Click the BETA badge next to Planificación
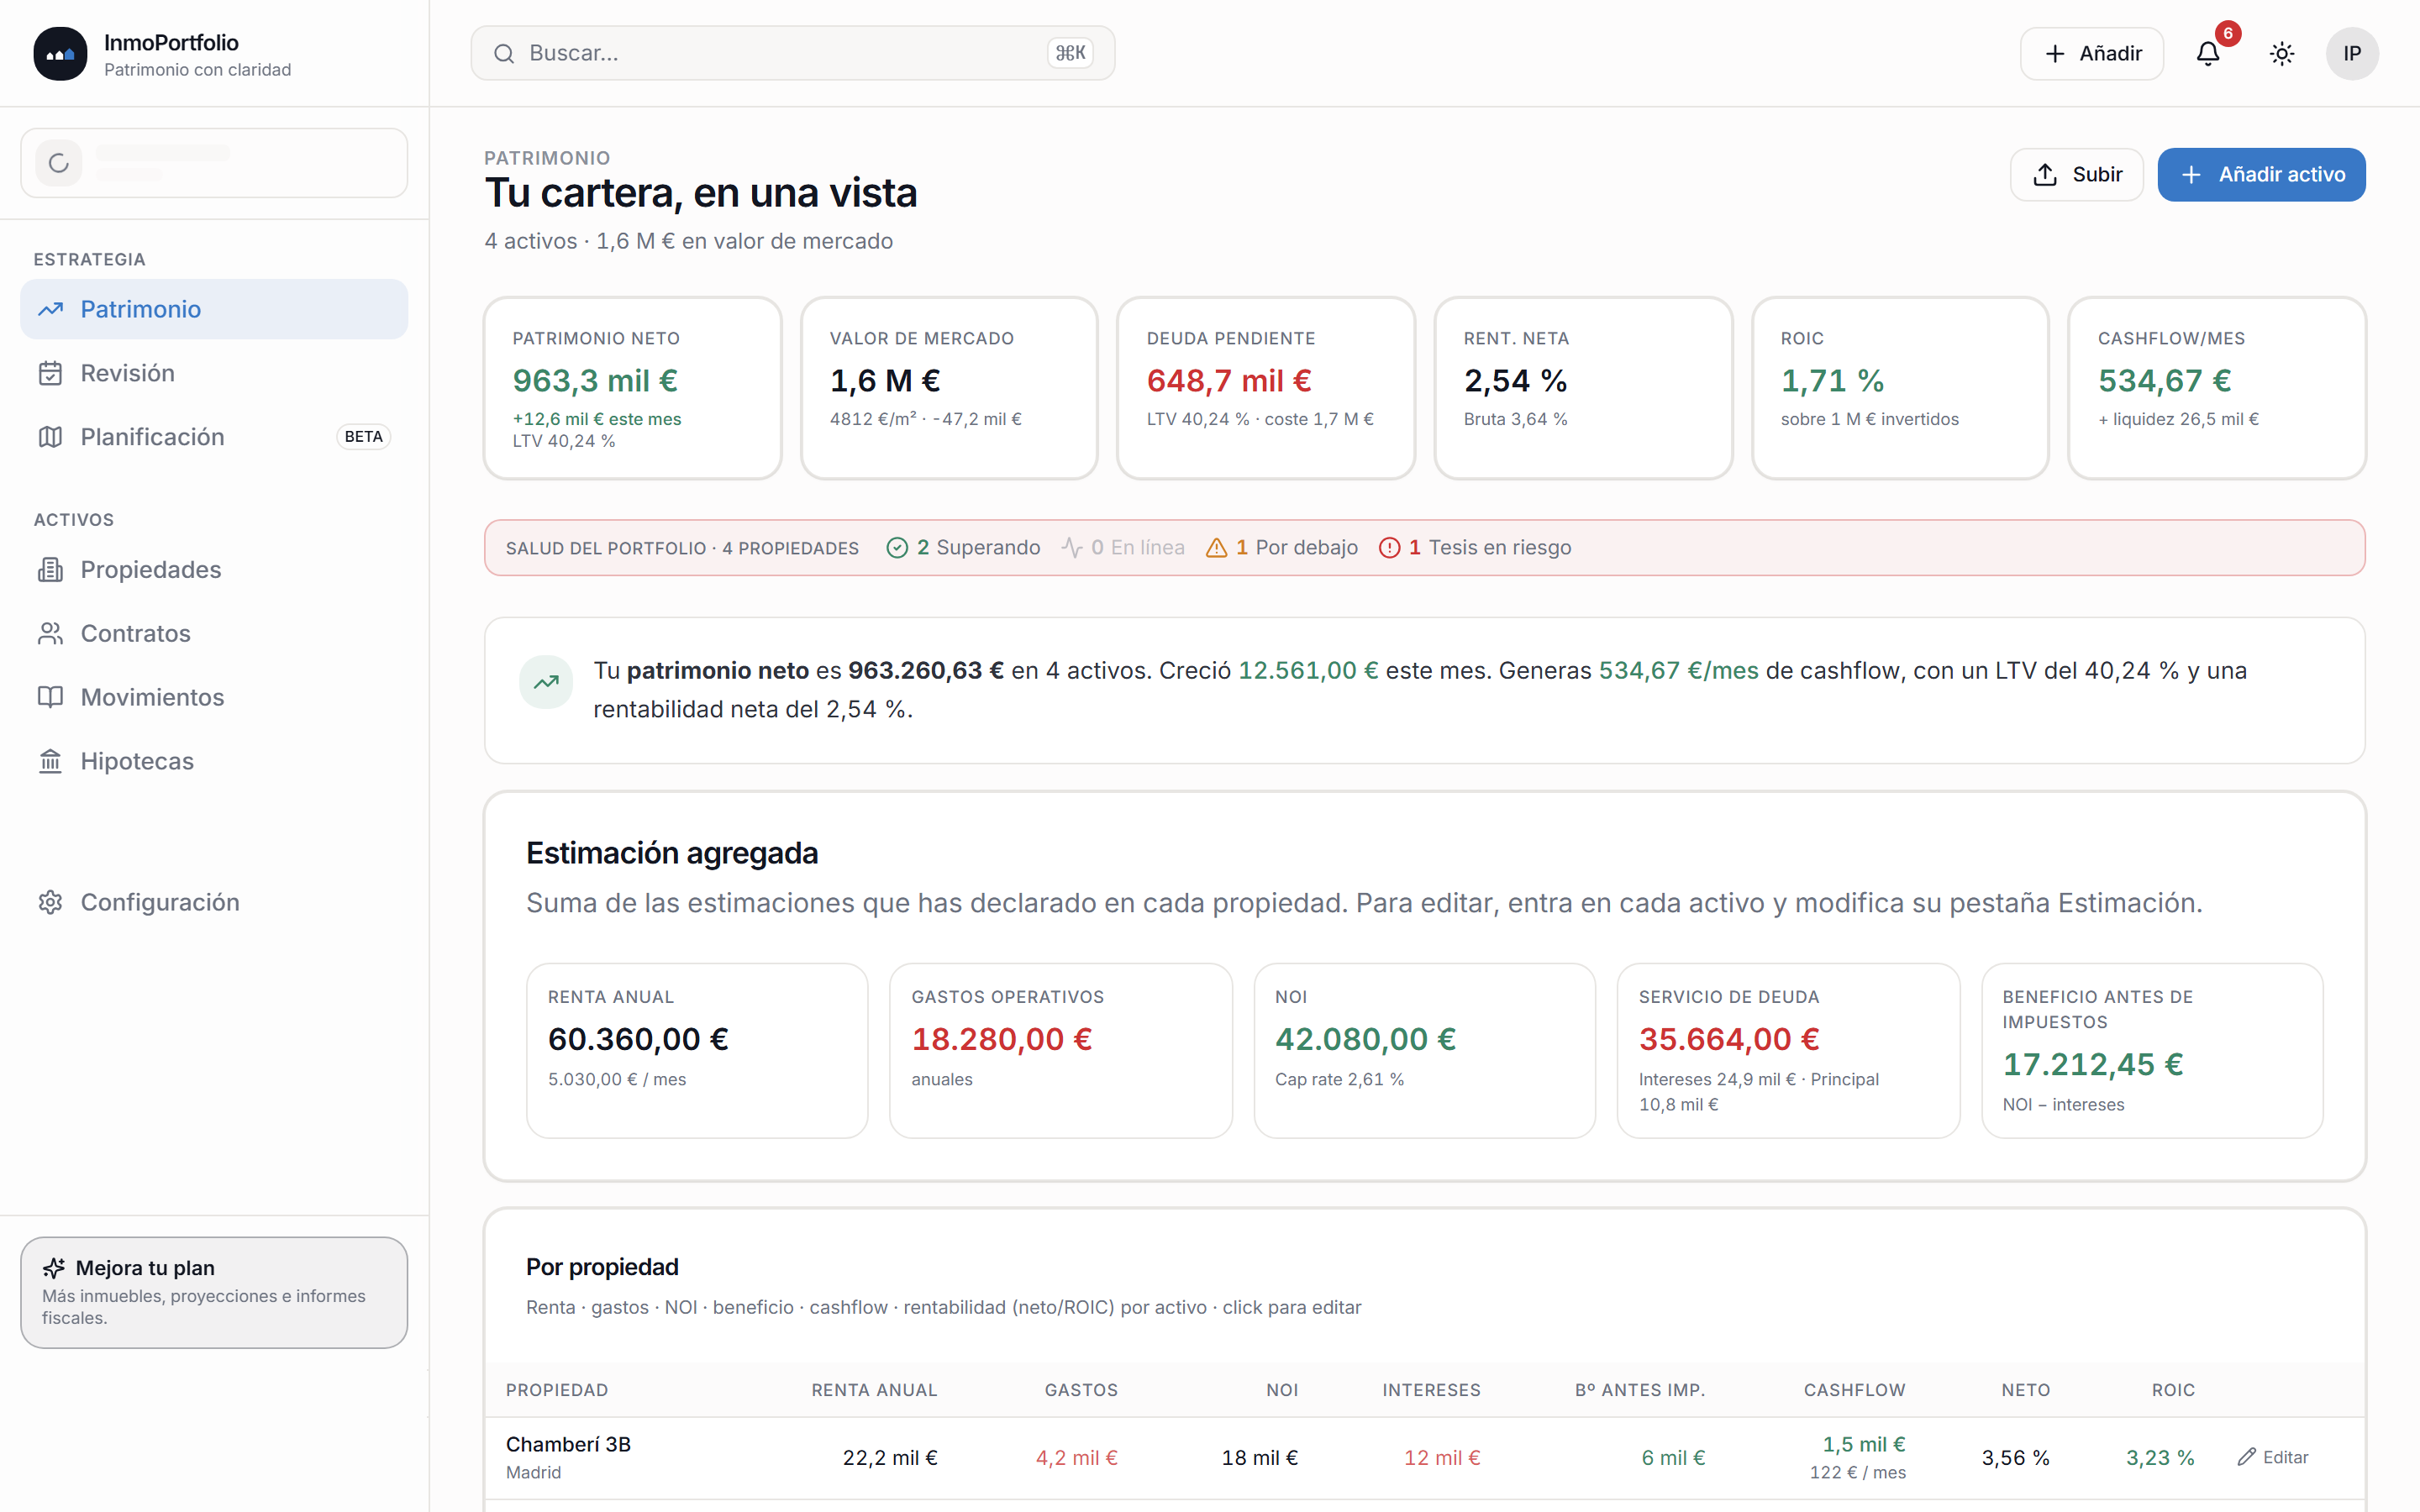Screen dimensions: 2420x1512 pos(363,437)
